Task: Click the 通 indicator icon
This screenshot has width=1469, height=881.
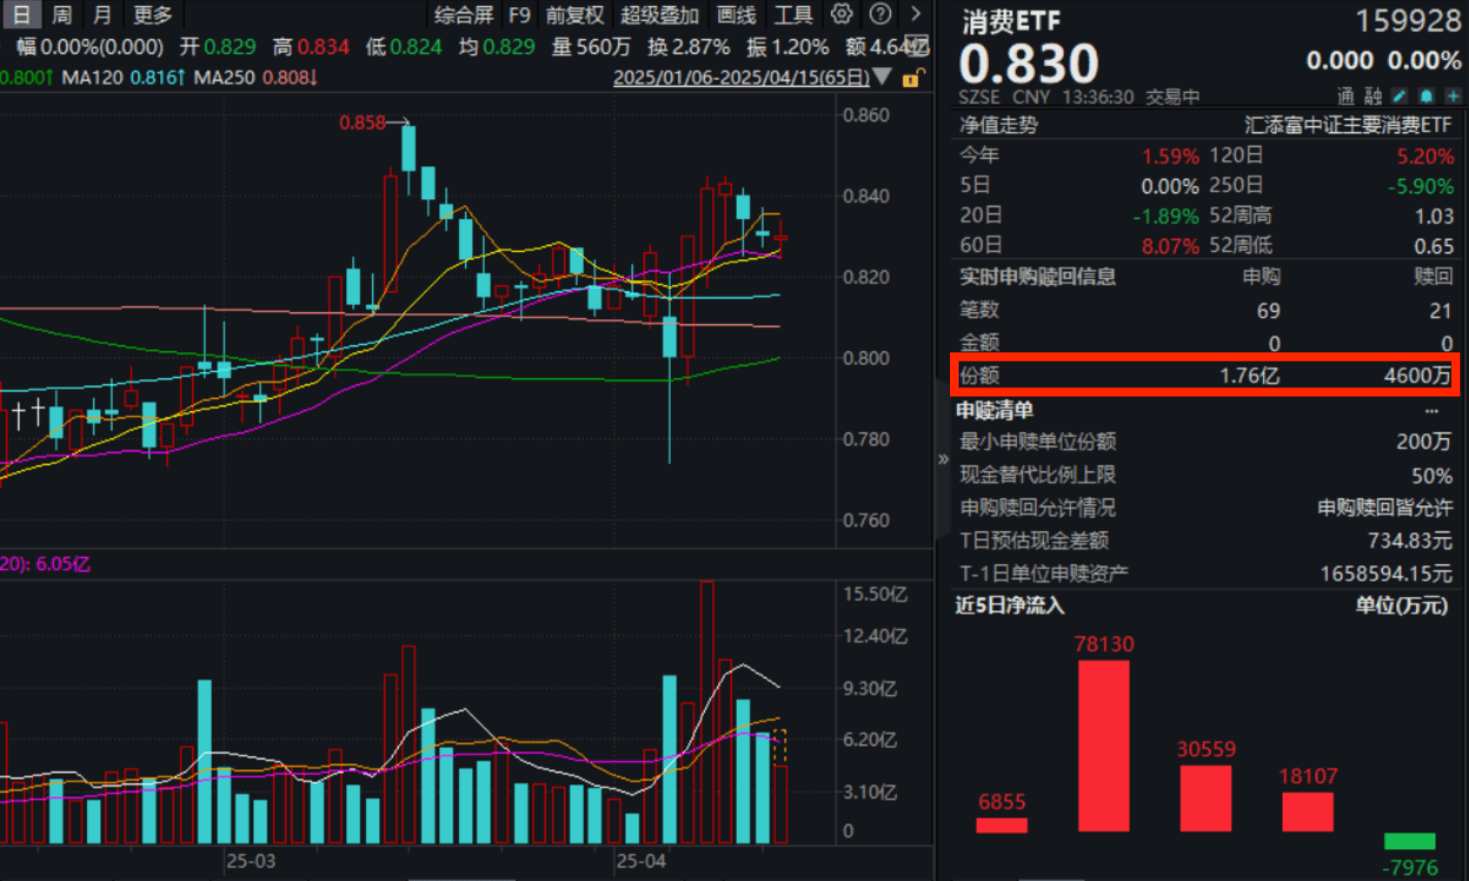Action: pos(1346,96)
